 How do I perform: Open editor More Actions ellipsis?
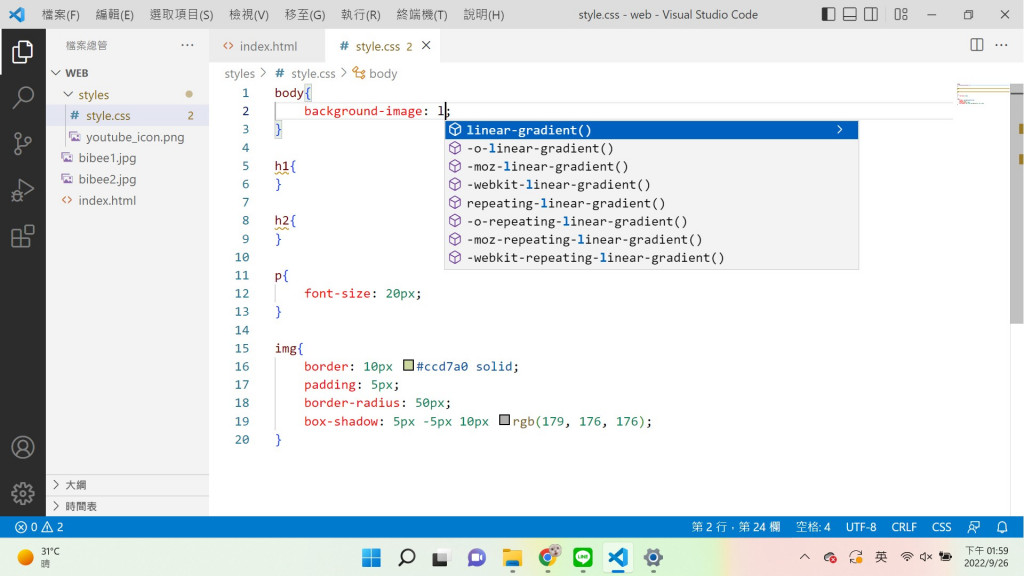click(x=1001, y=44)
